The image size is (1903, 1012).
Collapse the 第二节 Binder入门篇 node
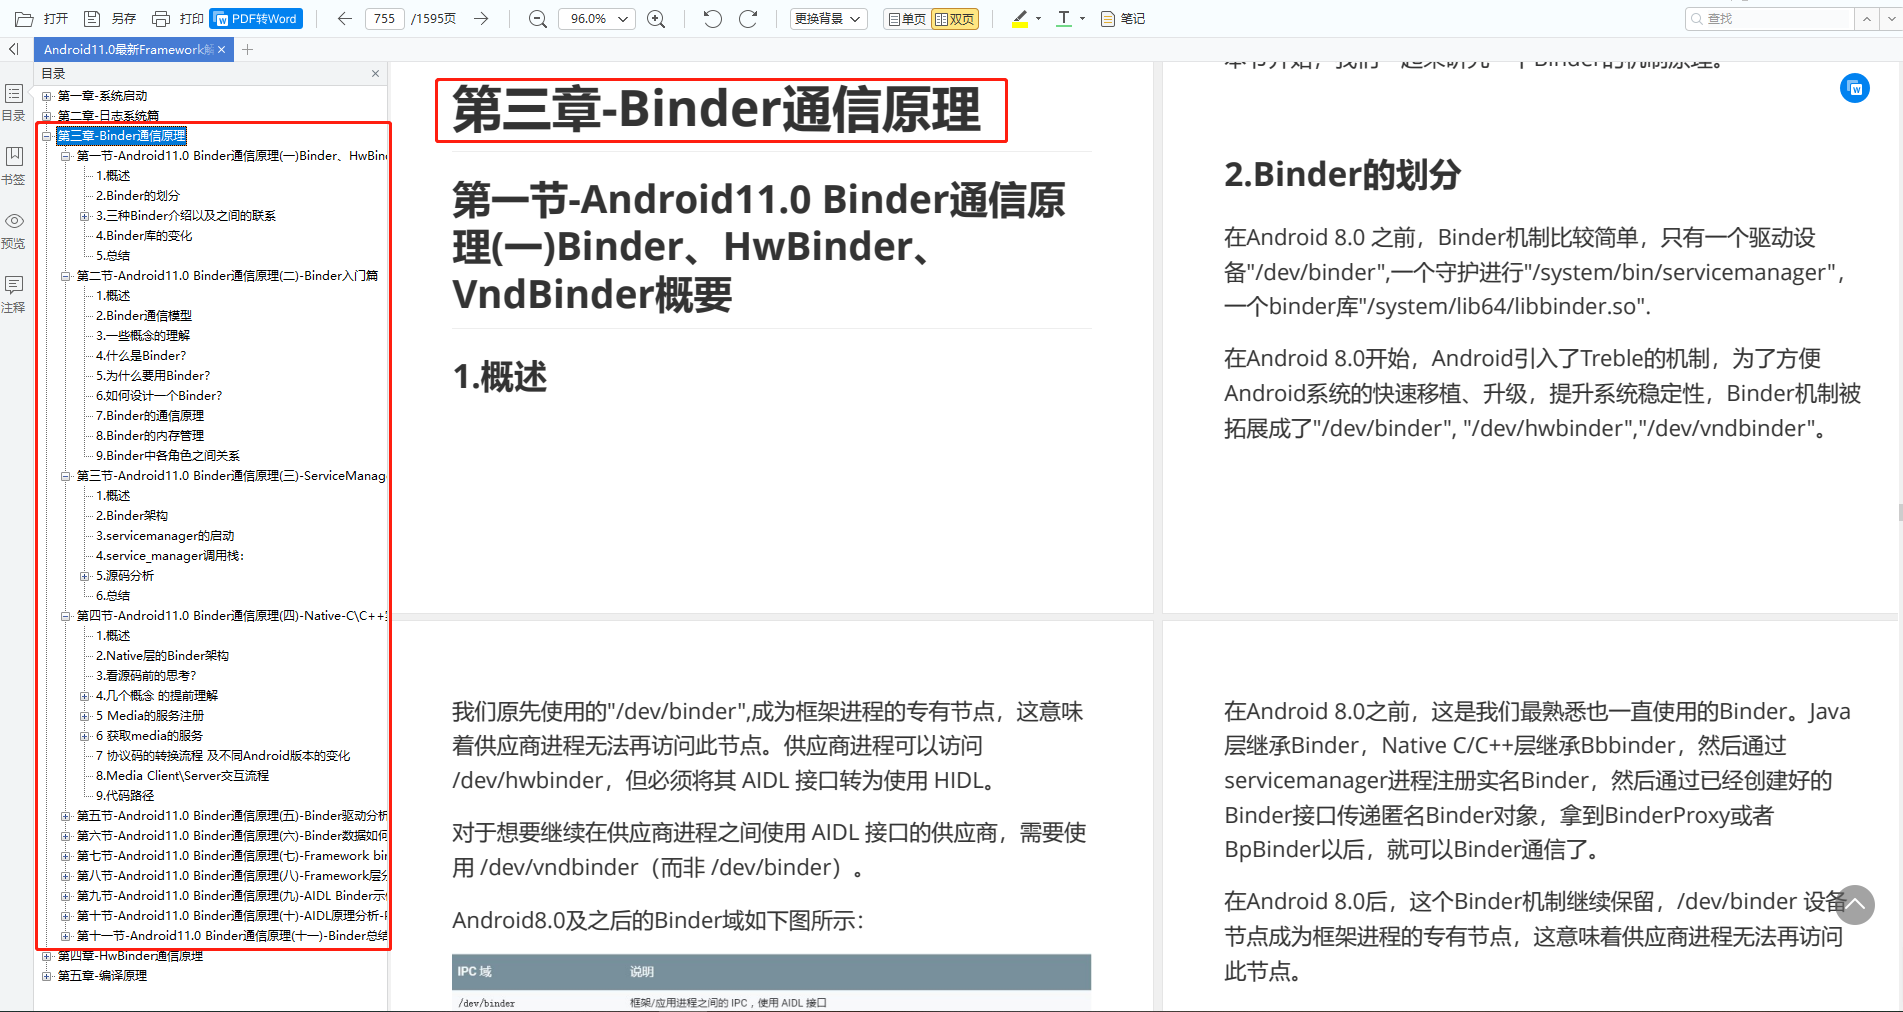click(66, 276)
